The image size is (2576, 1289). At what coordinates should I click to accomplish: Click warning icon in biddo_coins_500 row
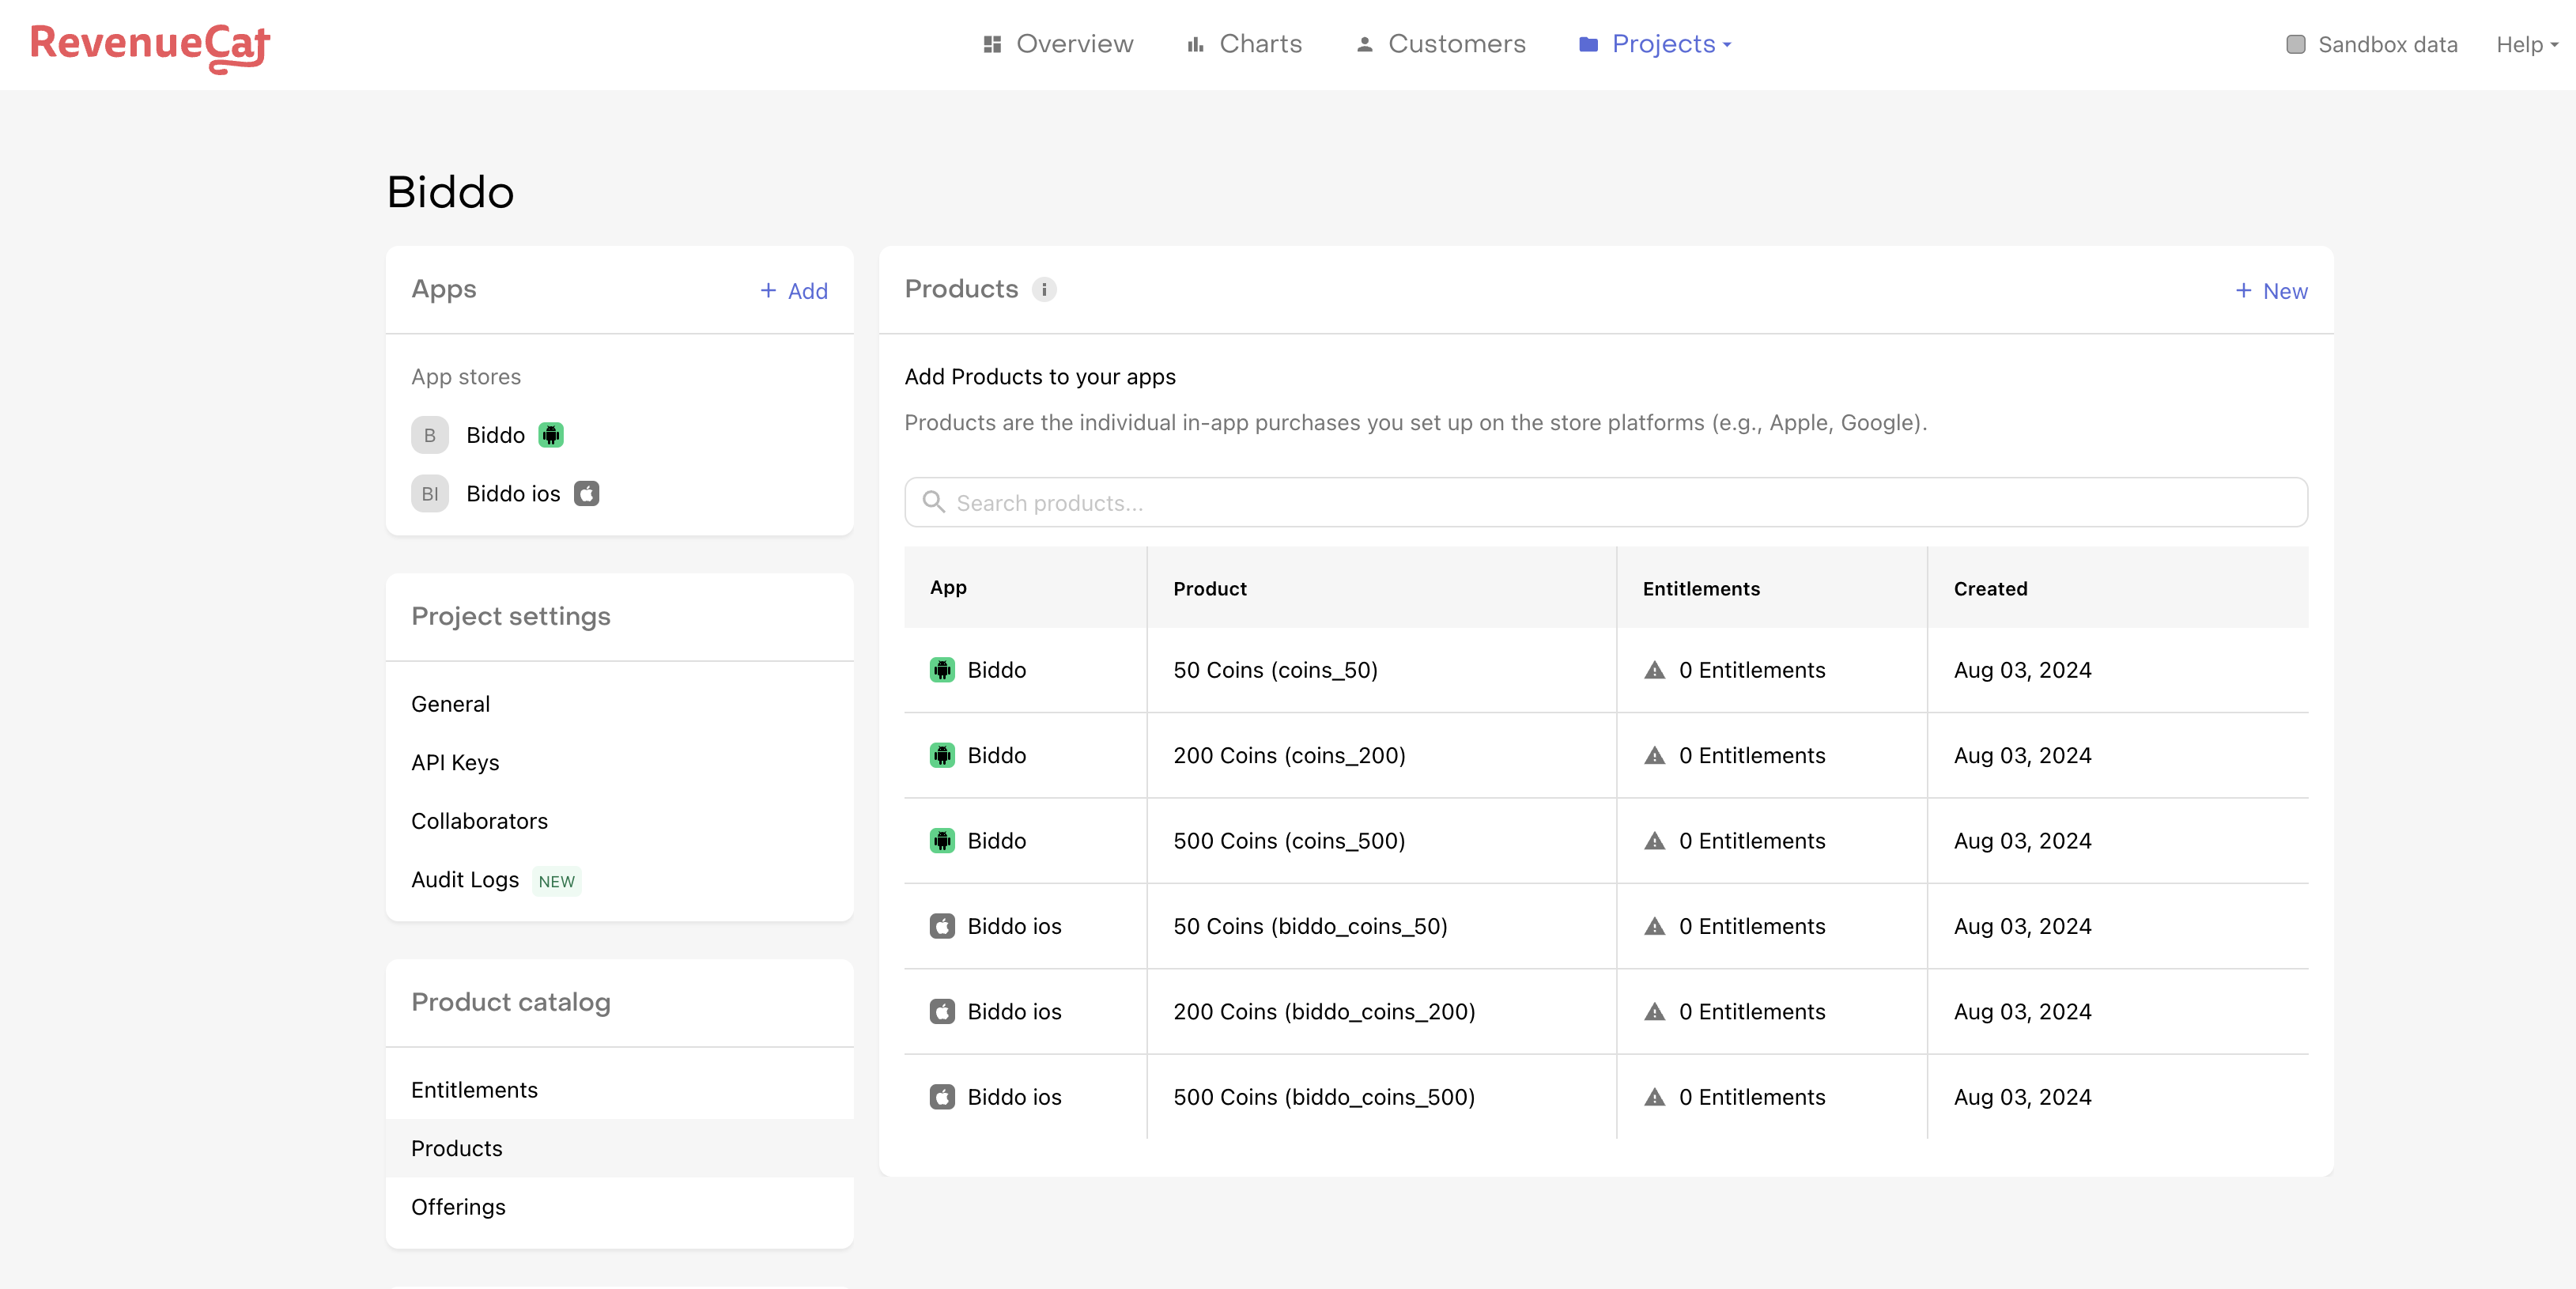pos(1655,1097)
